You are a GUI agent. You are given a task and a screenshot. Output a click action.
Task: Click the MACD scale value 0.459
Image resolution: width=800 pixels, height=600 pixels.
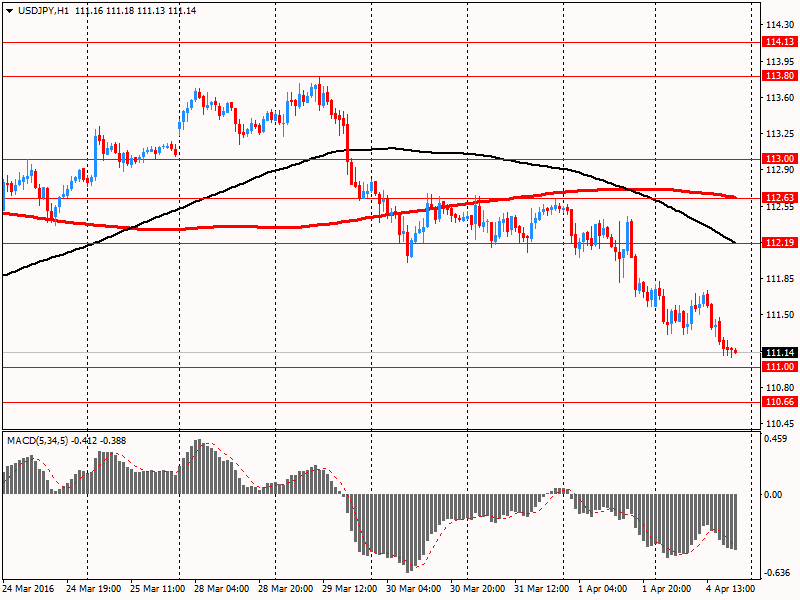[777, 439]
